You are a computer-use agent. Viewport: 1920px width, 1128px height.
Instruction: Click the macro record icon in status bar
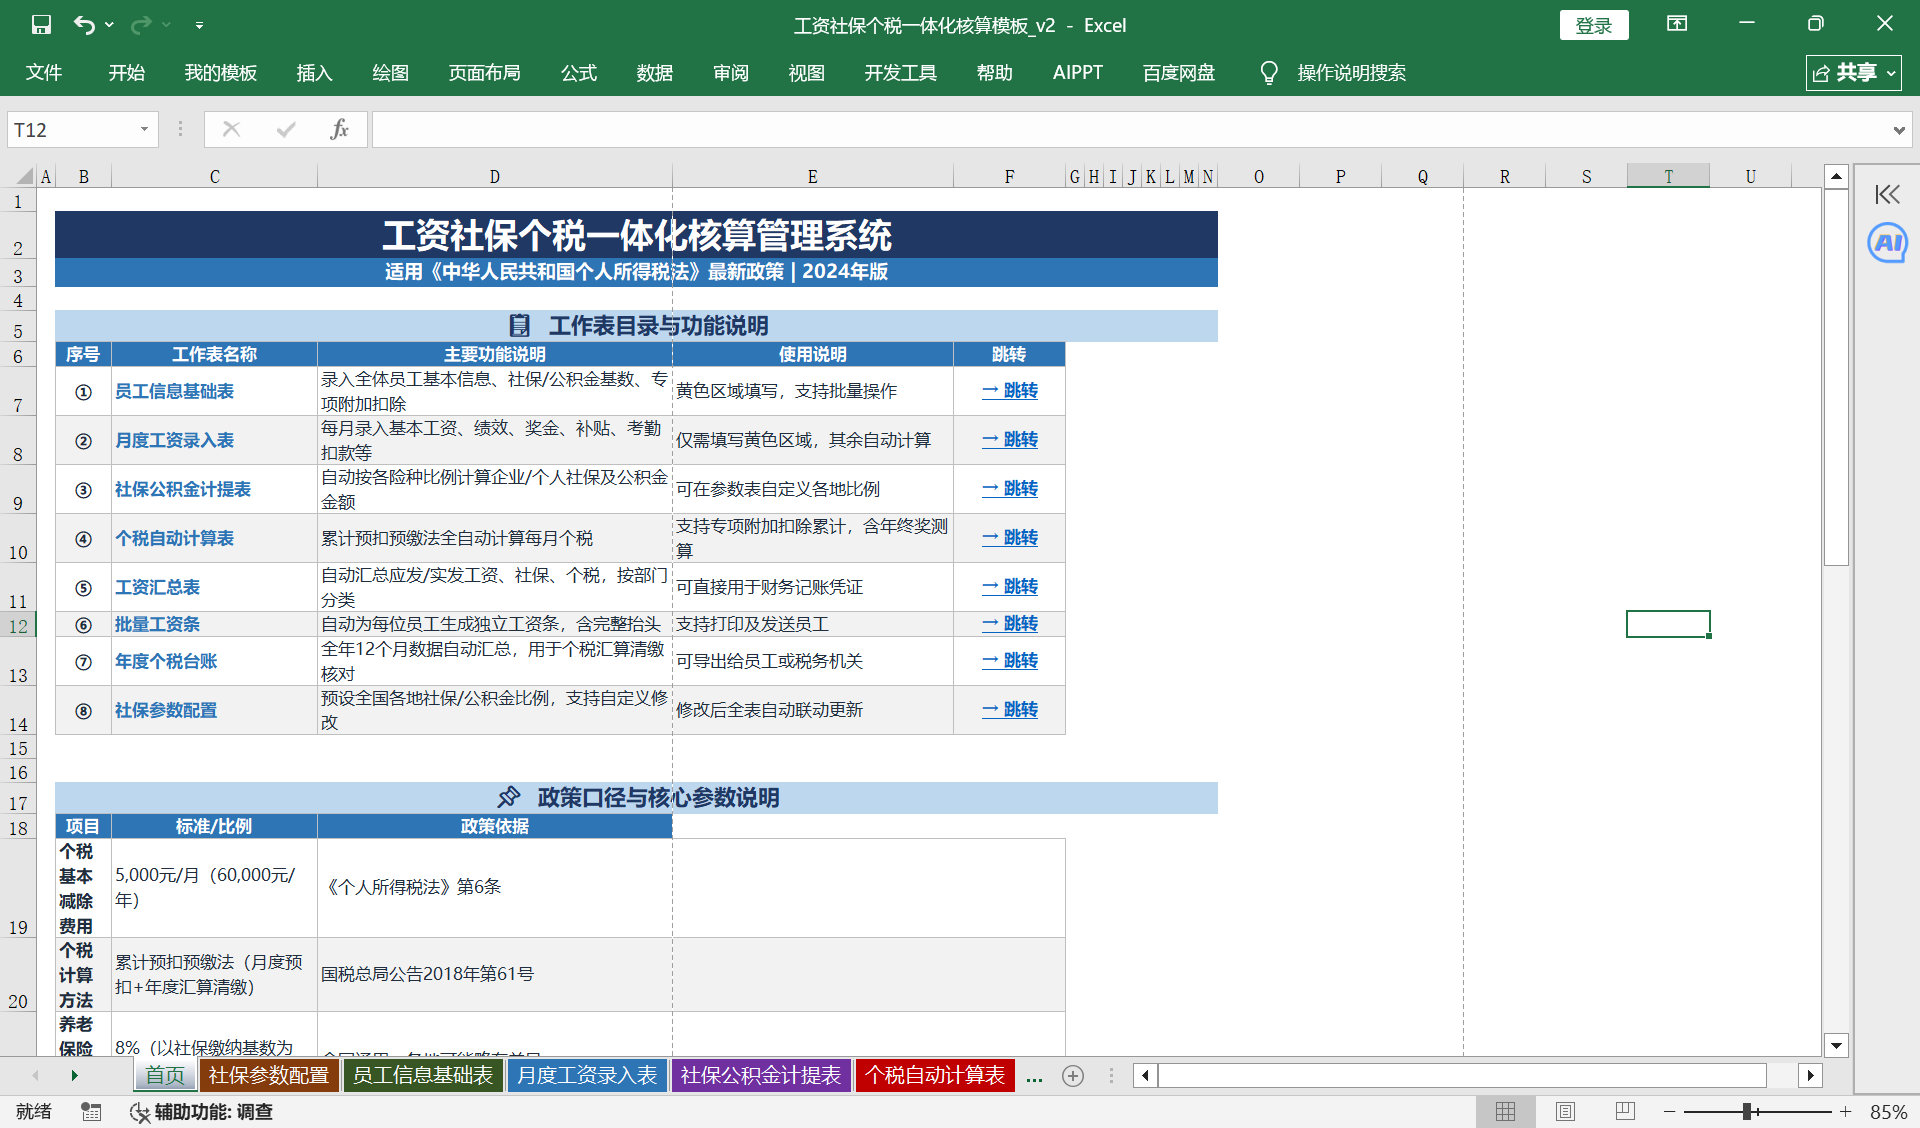tap(91, 1111)
